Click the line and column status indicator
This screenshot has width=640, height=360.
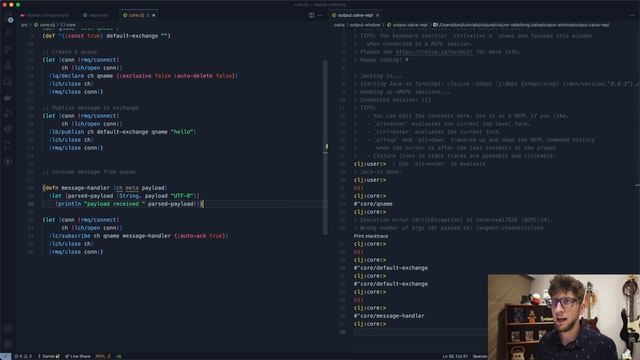click(x=455, y=356)
